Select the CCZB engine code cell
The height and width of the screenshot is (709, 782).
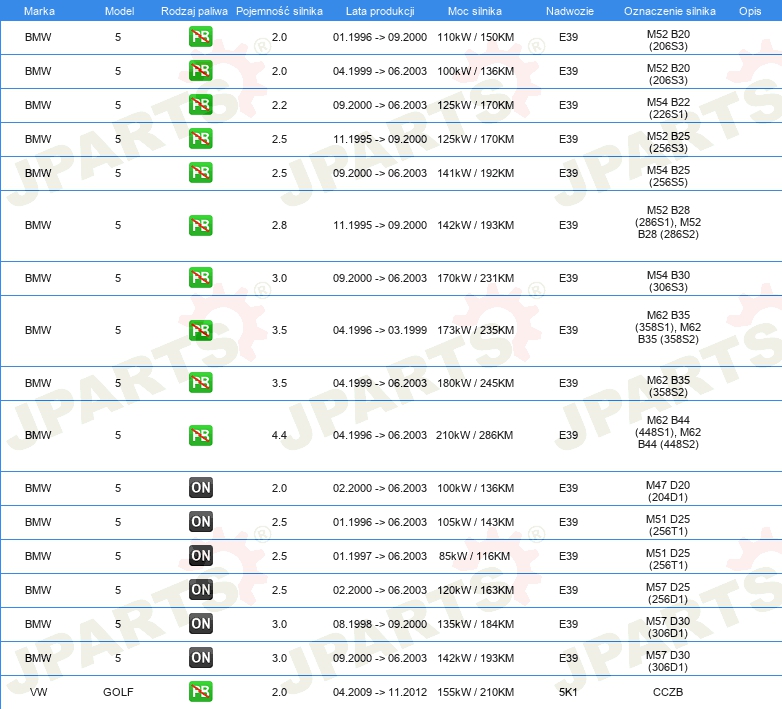[x=667, y=692]
